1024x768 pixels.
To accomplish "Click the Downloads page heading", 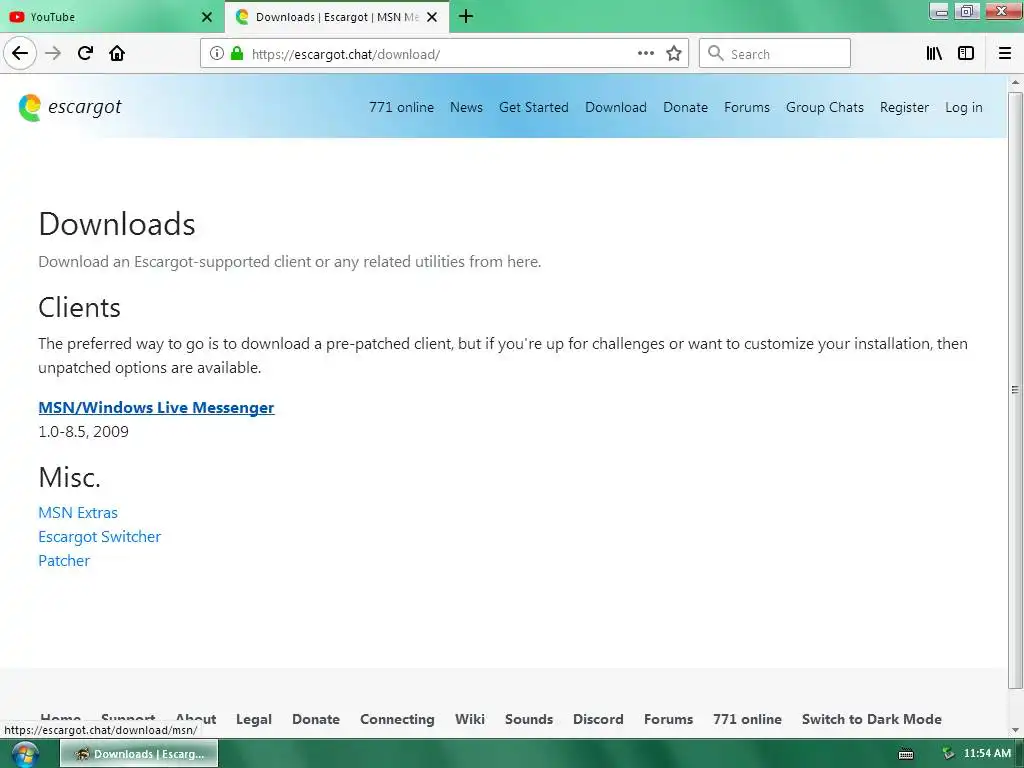I will click(117, 224).
